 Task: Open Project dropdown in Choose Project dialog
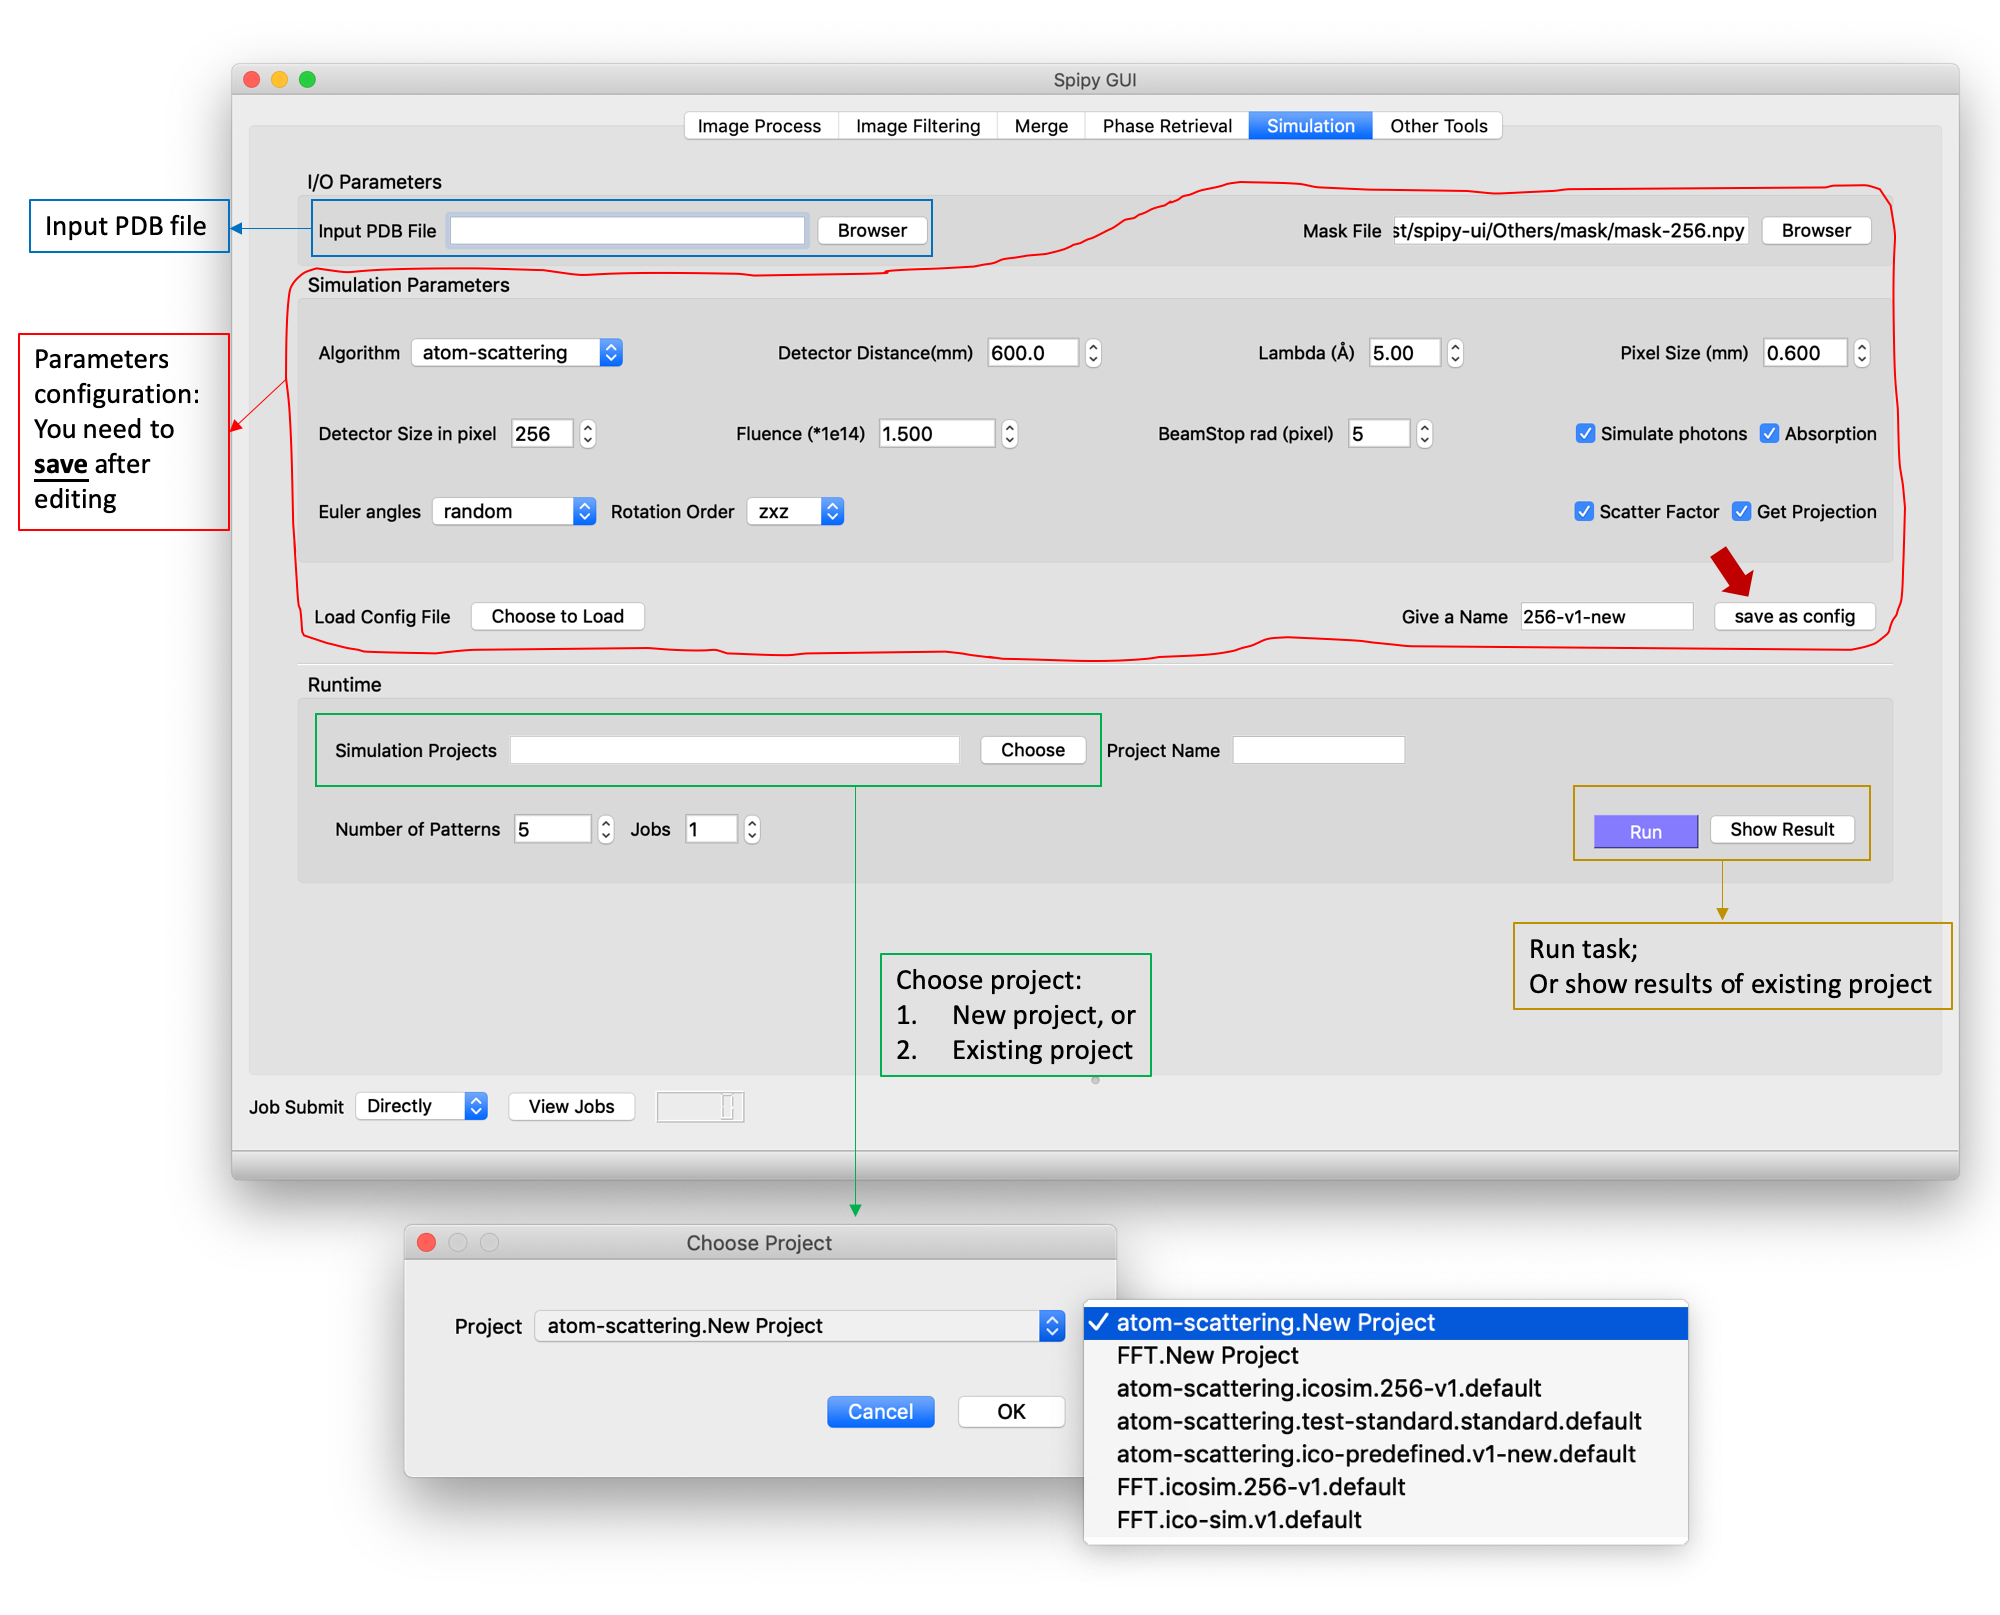click(799, 1326)
